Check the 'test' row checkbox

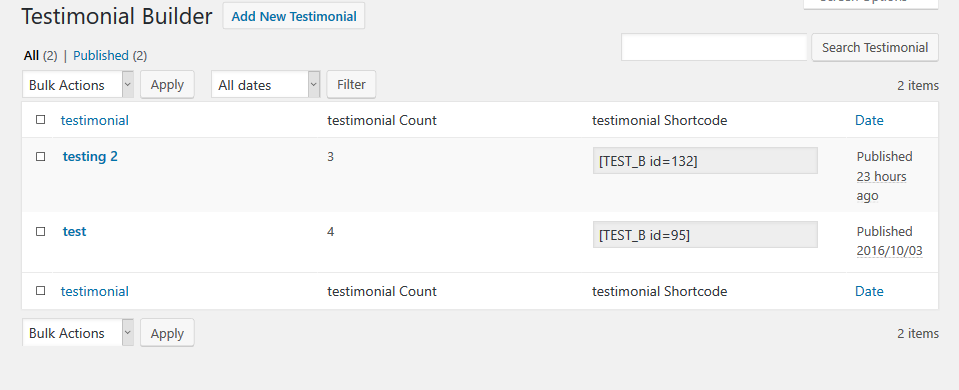tap(40, 231)
